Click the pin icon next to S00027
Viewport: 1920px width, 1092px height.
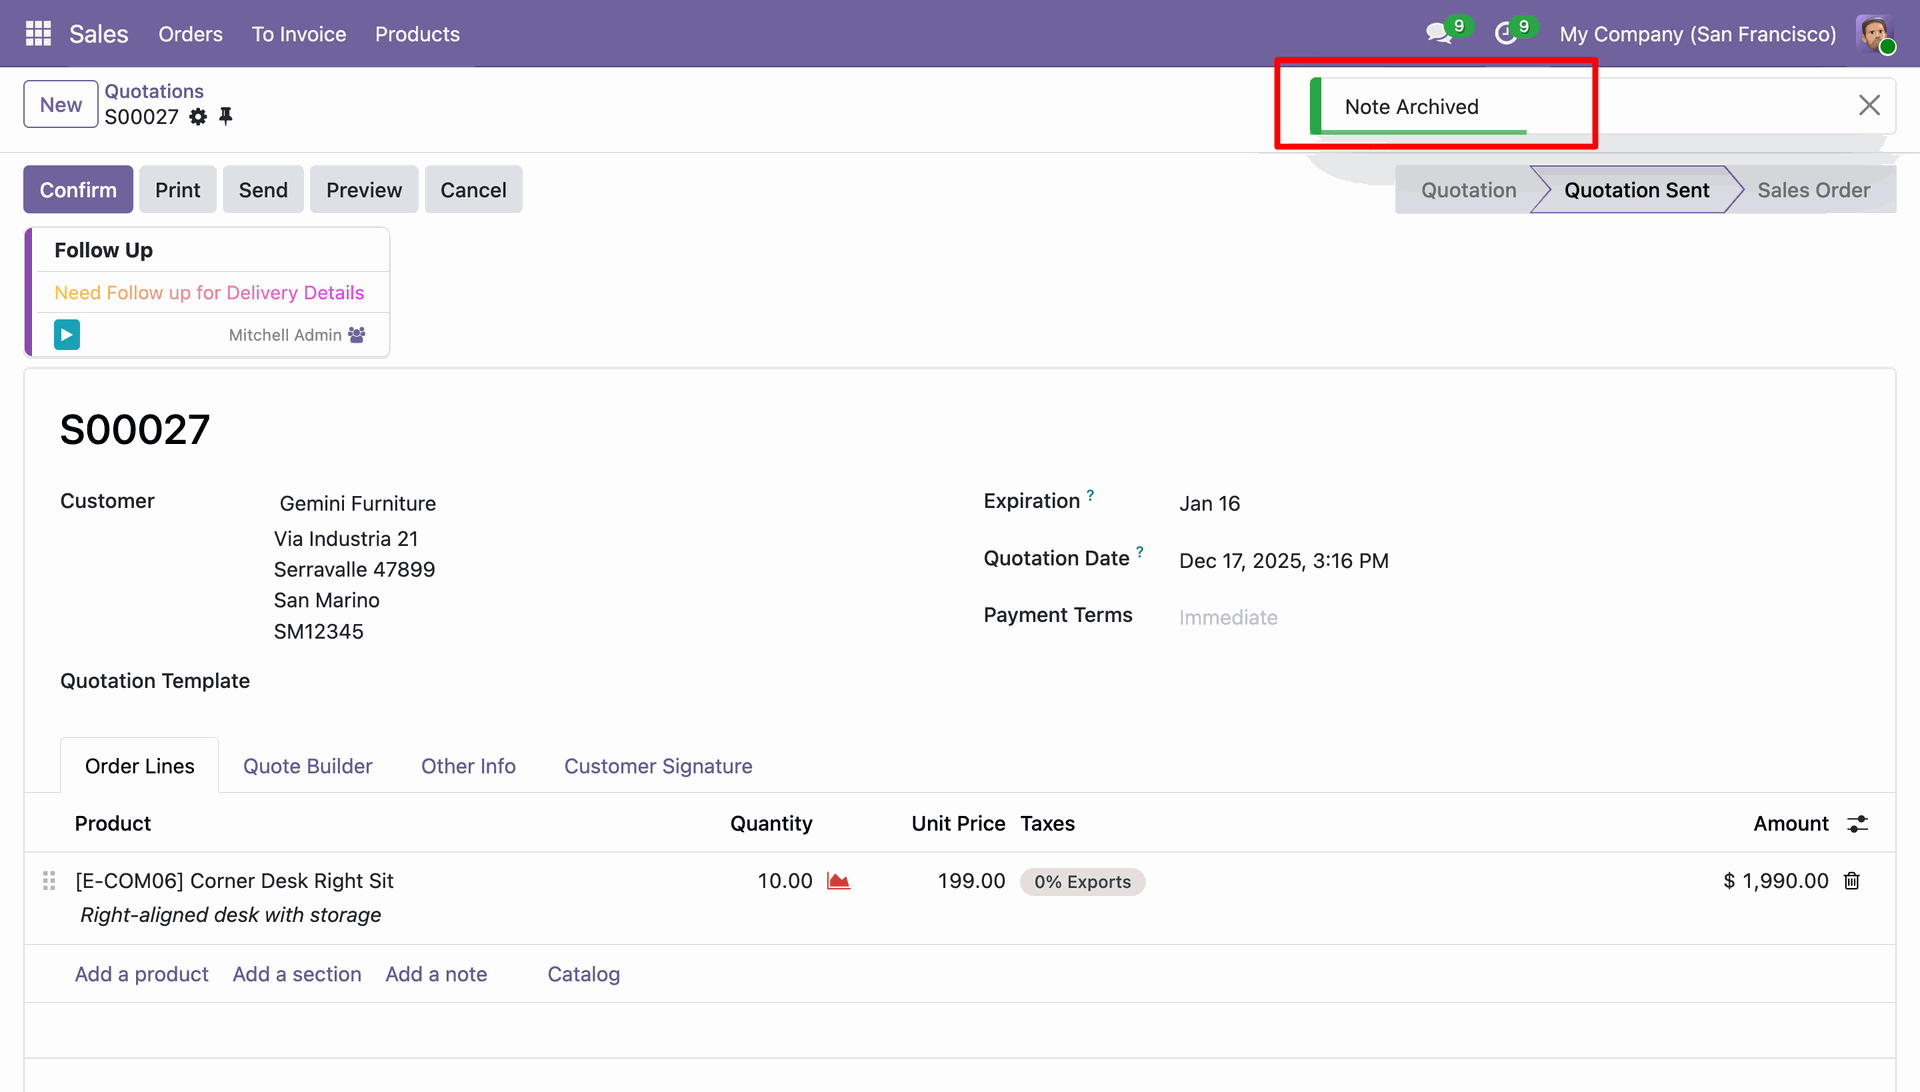click(x=226, y=117)
